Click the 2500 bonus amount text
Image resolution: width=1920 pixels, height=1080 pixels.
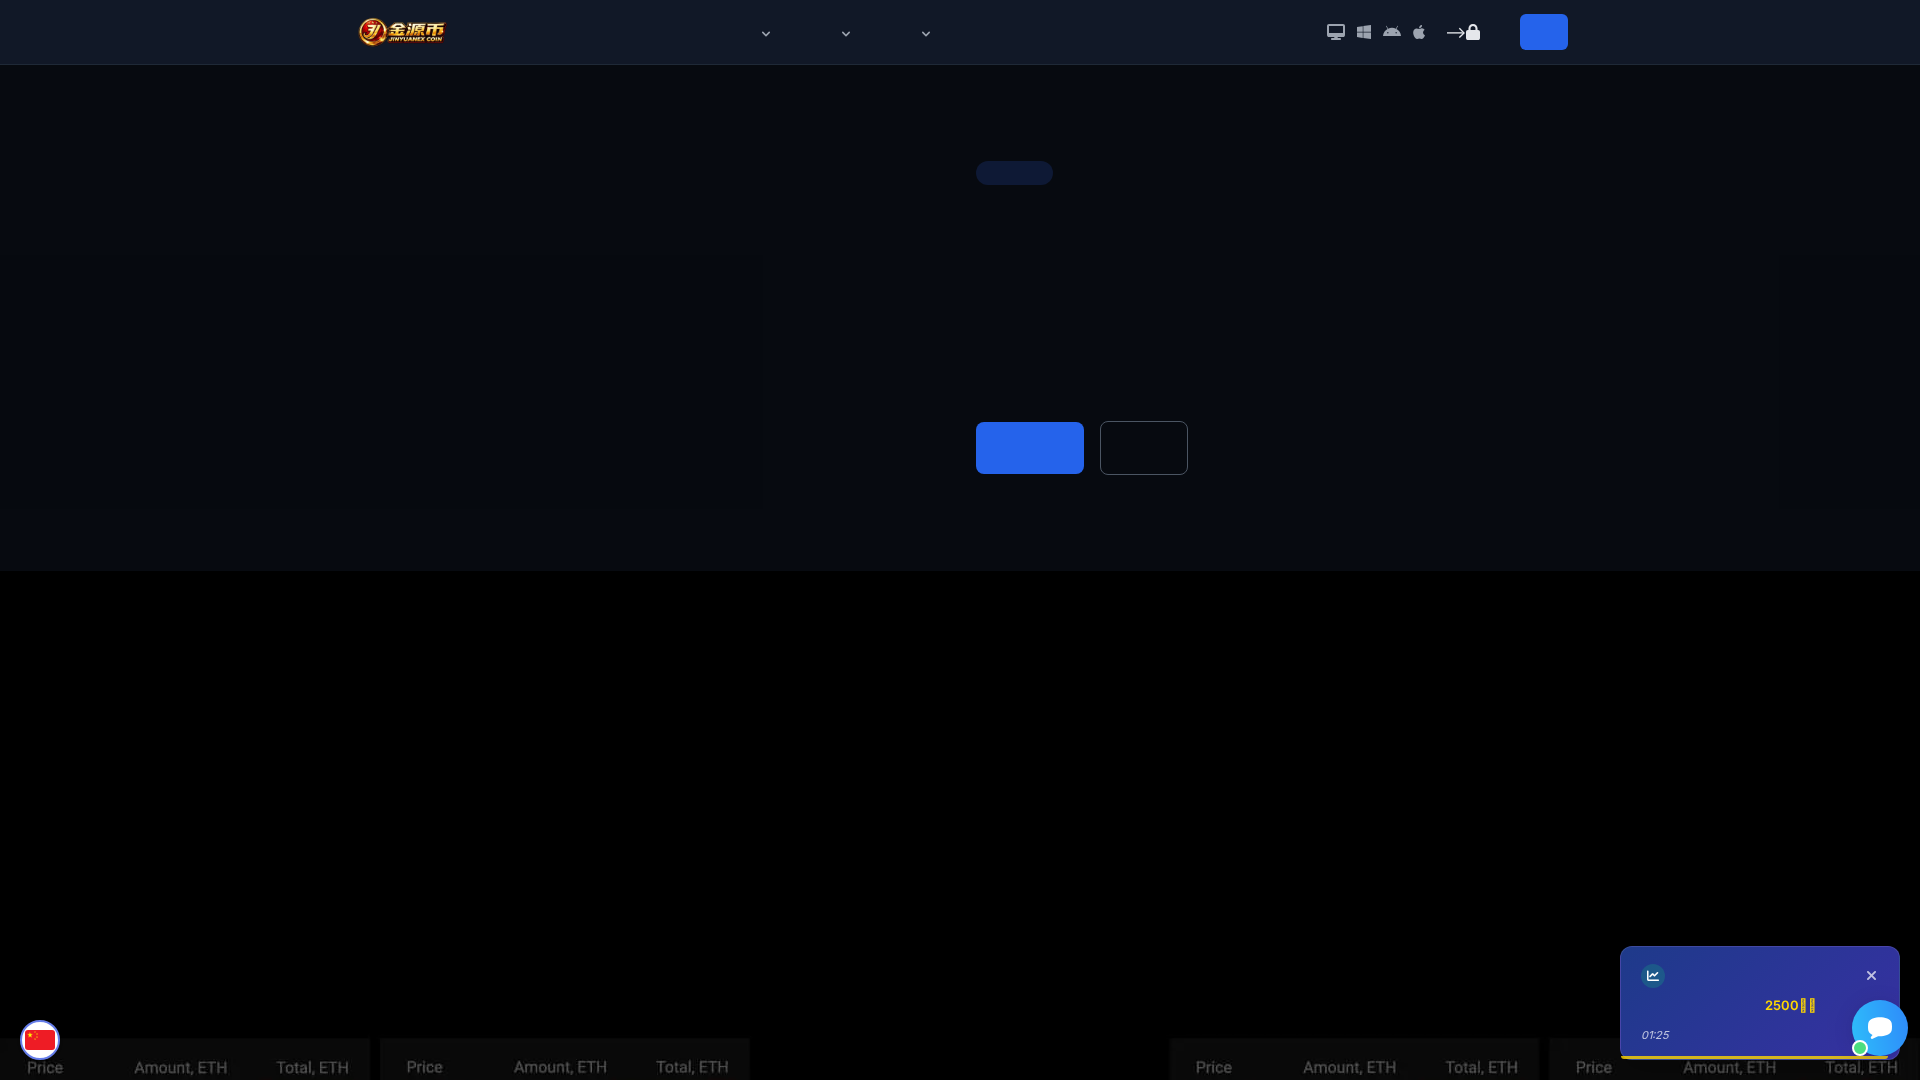pyautogui.click(x=1789, y=1005)
